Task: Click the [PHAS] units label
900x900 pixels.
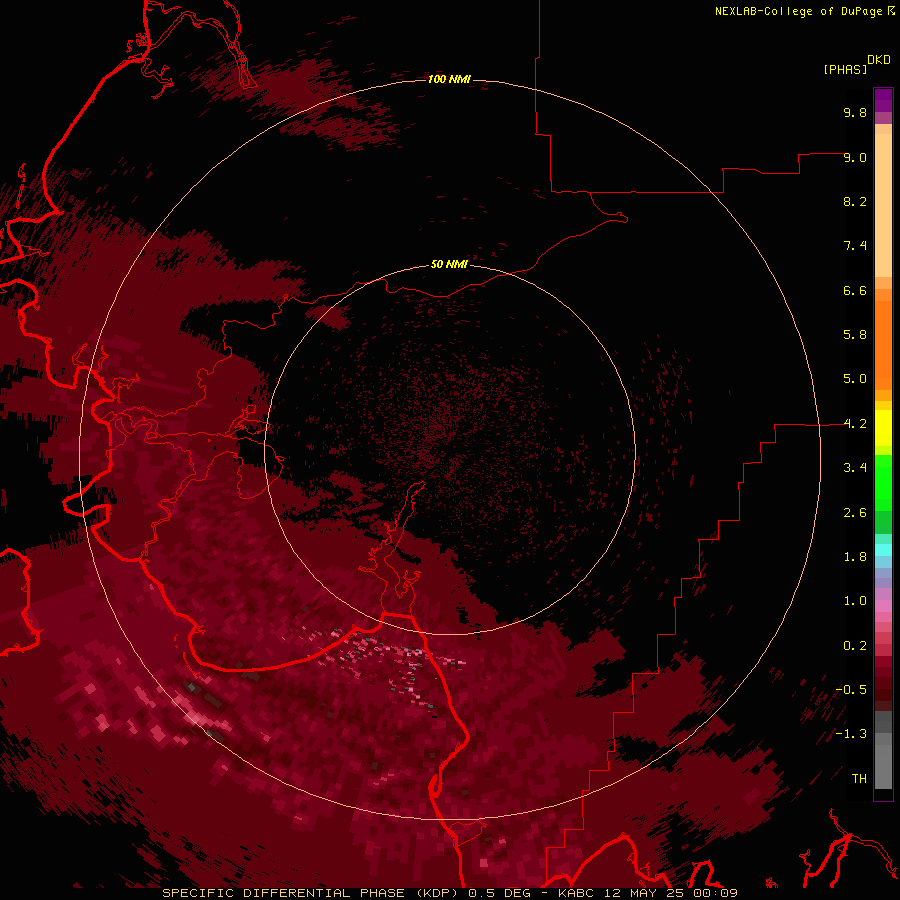Action: tap(845, 69)
